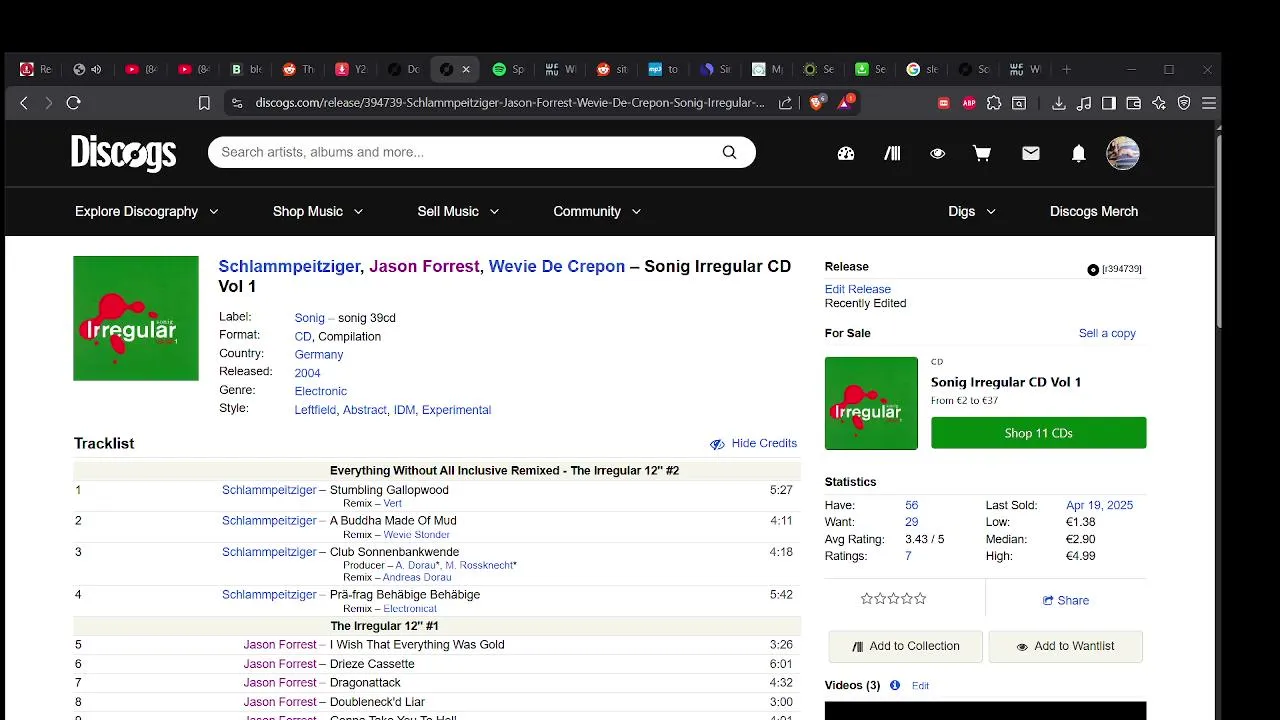The image size is (1280, 720).
Task: Open the messages envelope icon
Action: pyautogui.click(x=1031, y=153)
